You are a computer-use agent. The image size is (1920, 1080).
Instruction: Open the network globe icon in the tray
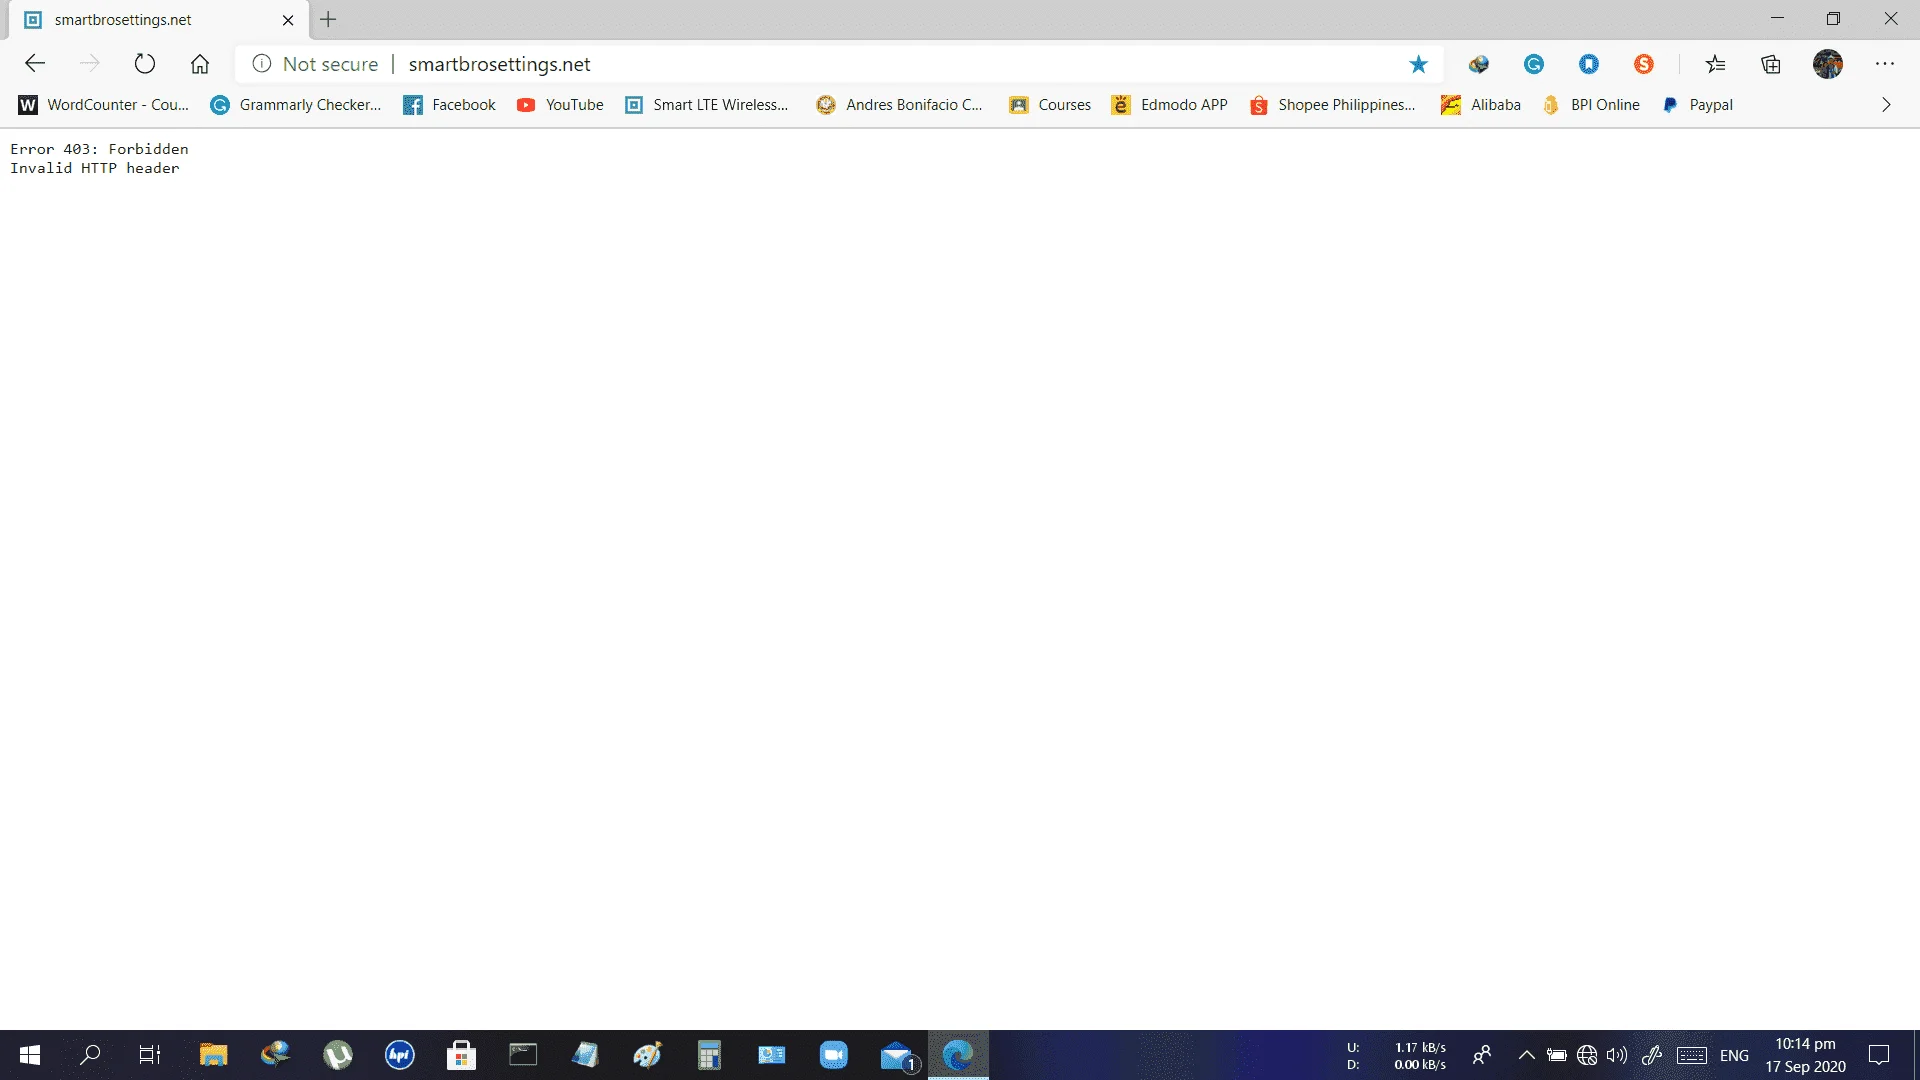[x=1587, y=1055]
